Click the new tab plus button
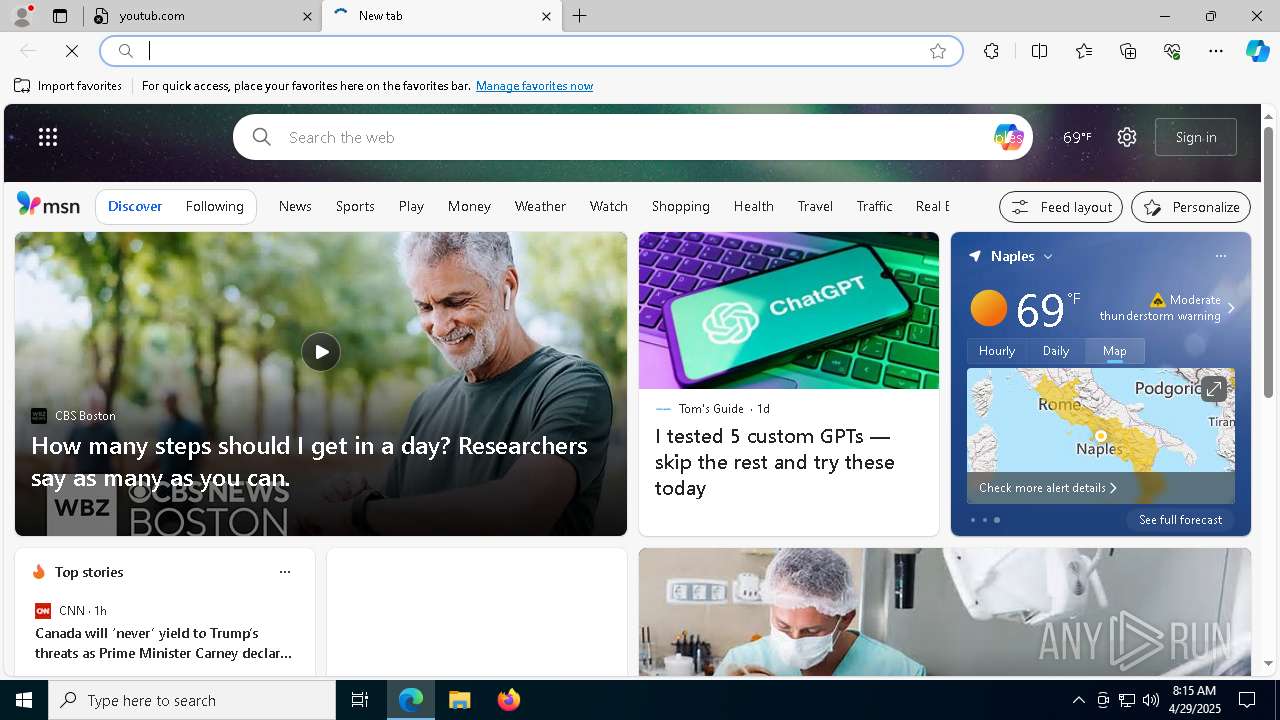Image resolution: width=1280 pixels, height=720 pixels. 580,16
